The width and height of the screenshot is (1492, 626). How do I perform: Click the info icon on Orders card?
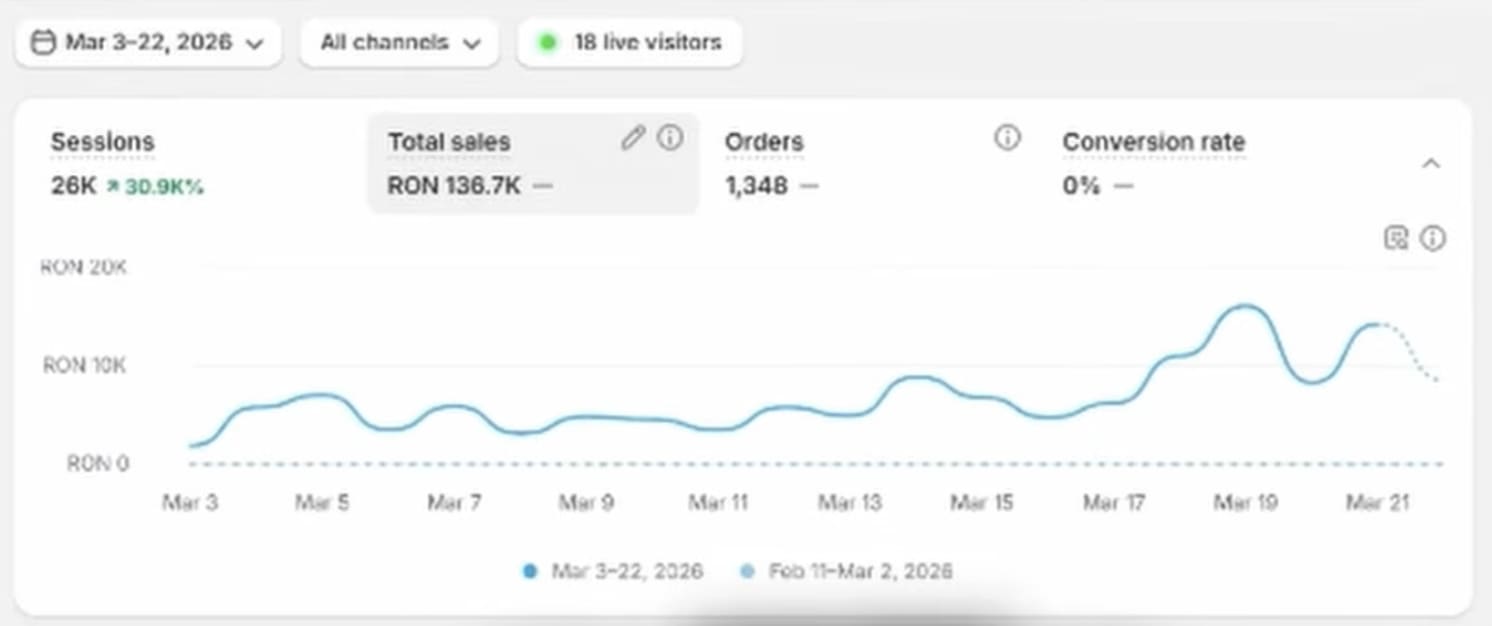[1007, 138]
